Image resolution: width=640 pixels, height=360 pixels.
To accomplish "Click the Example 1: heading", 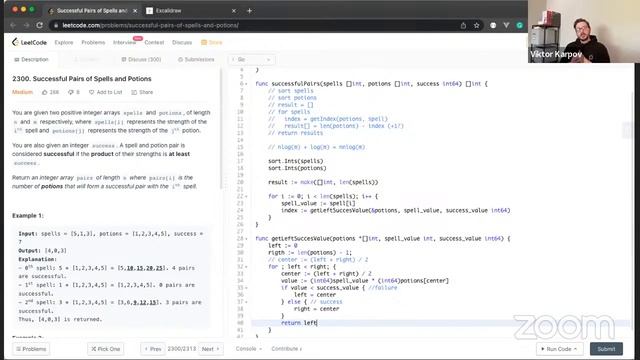I will (28, 216).
